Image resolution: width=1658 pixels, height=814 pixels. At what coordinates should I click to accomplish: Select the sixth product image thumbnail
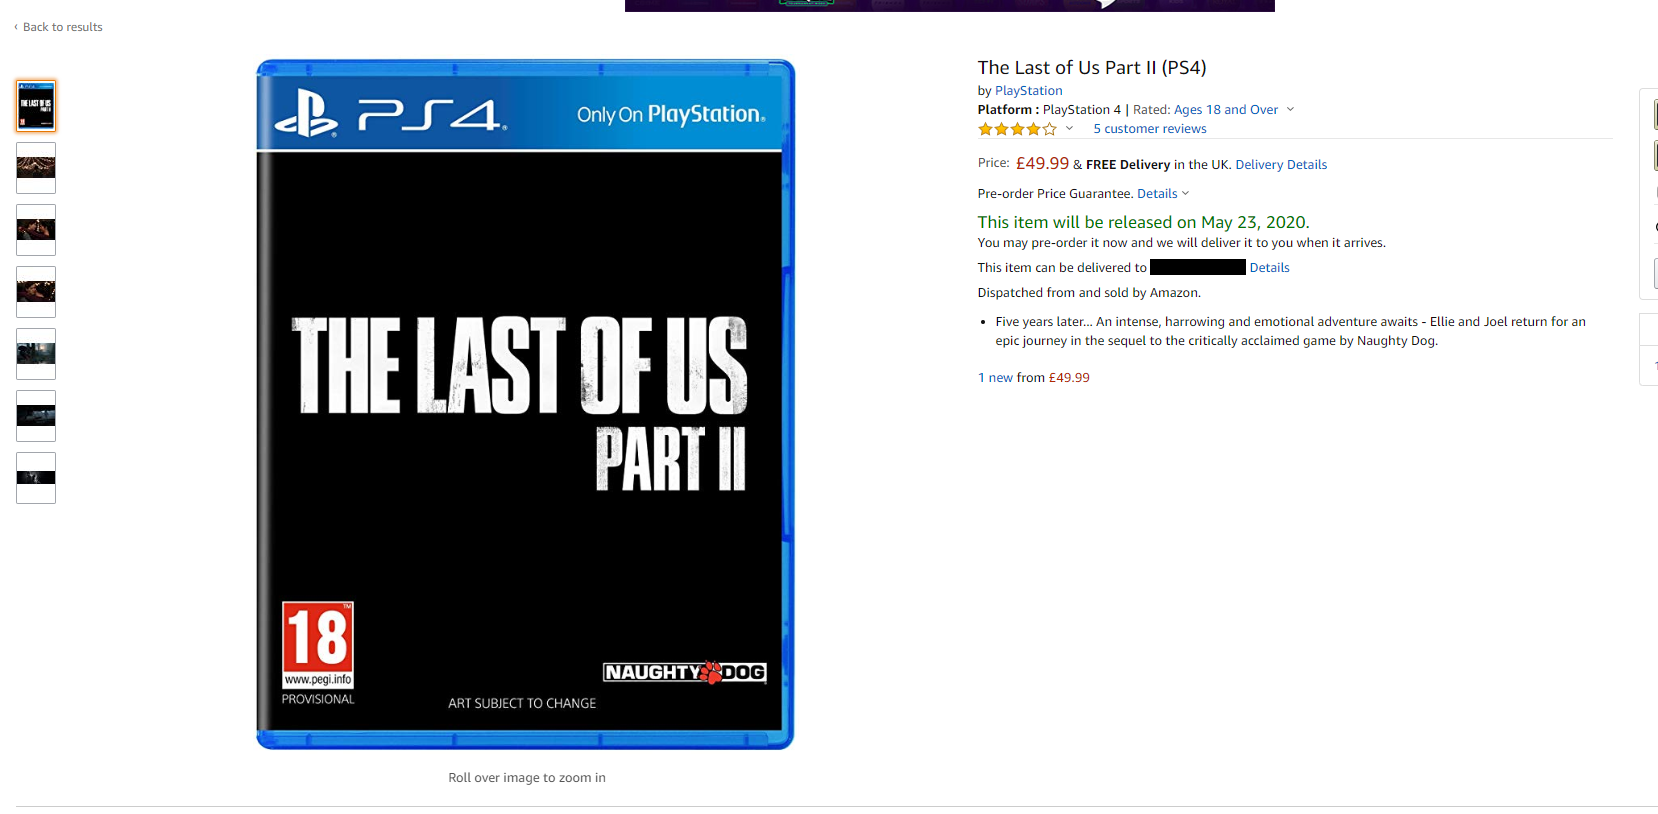[36, 416]
